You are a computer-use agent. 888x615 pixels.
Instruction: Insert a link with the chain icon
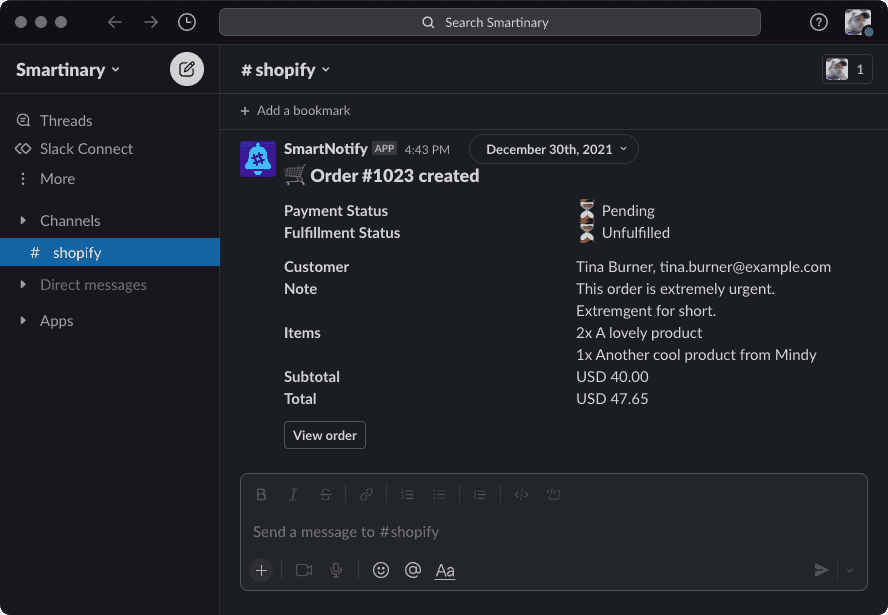pos(366,494)
